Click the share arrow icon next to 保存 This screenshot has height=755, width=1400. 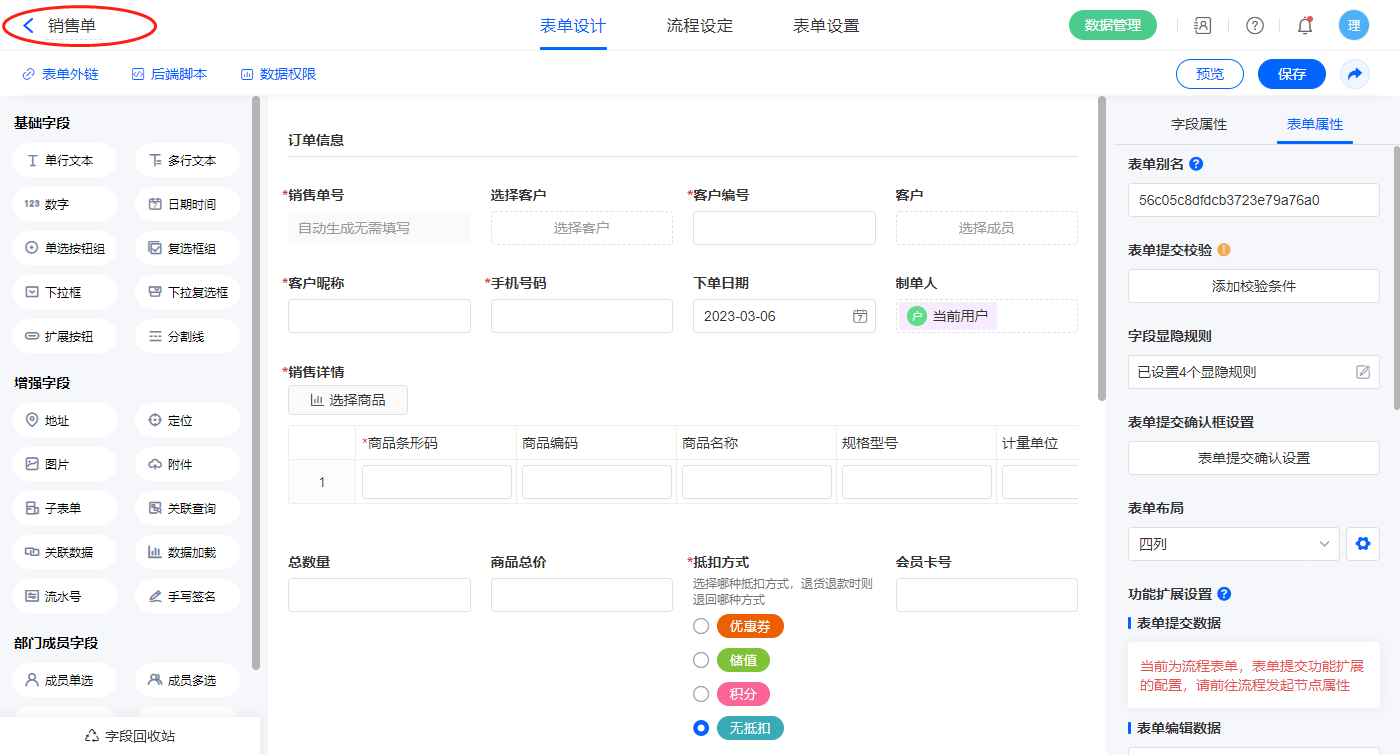(x=1355, y=74)
